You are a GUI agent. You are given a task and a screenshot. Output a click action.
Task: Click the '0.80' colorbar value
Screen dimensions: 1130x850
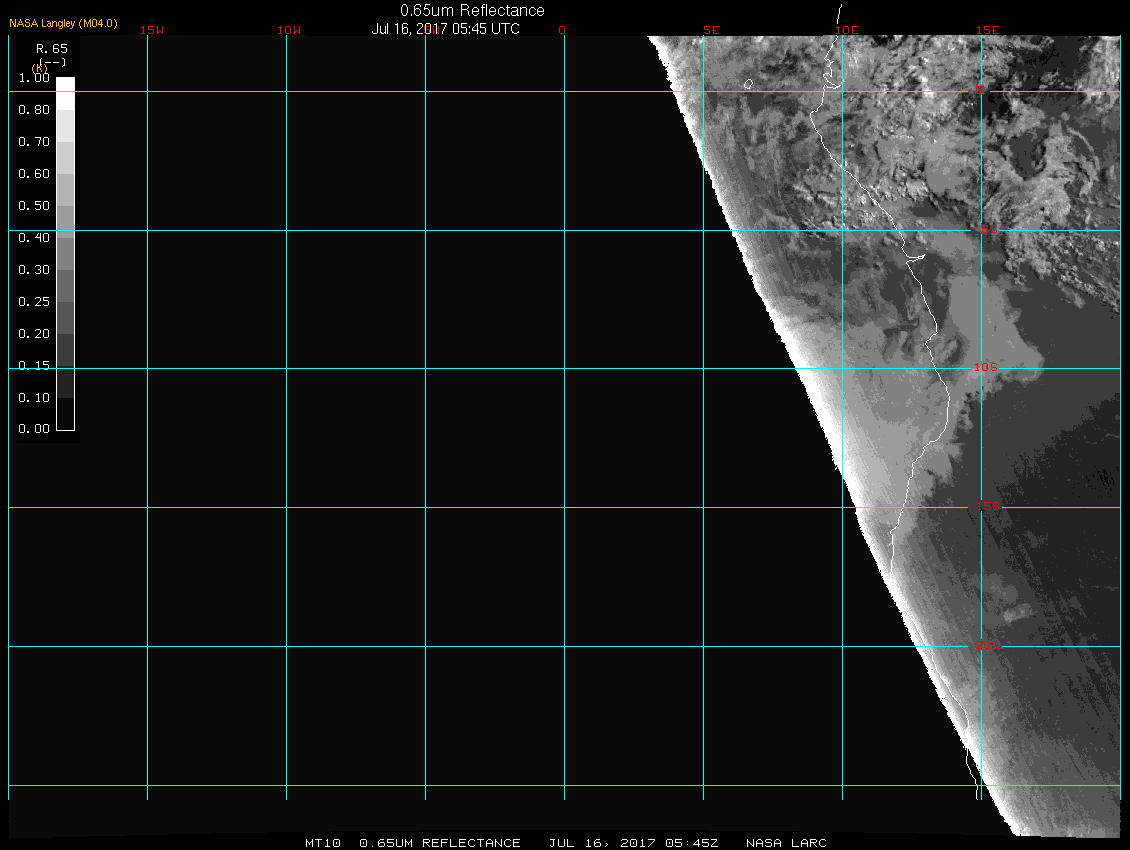pos(34,110)
